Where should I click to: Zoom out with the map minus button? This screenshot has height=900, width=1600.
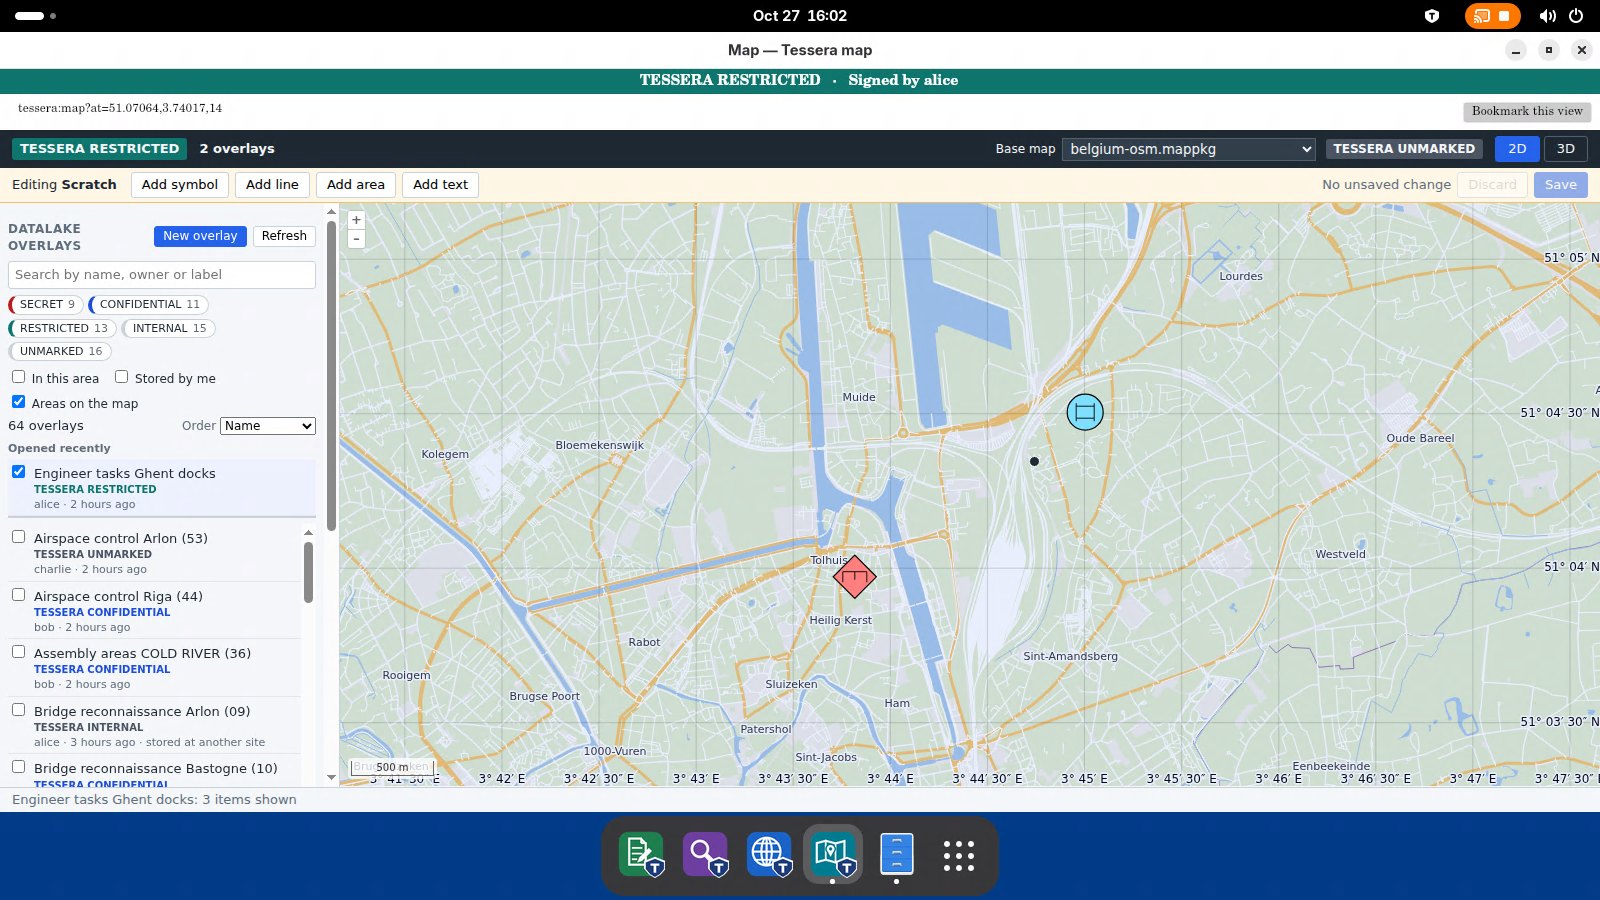click(356, 239)
